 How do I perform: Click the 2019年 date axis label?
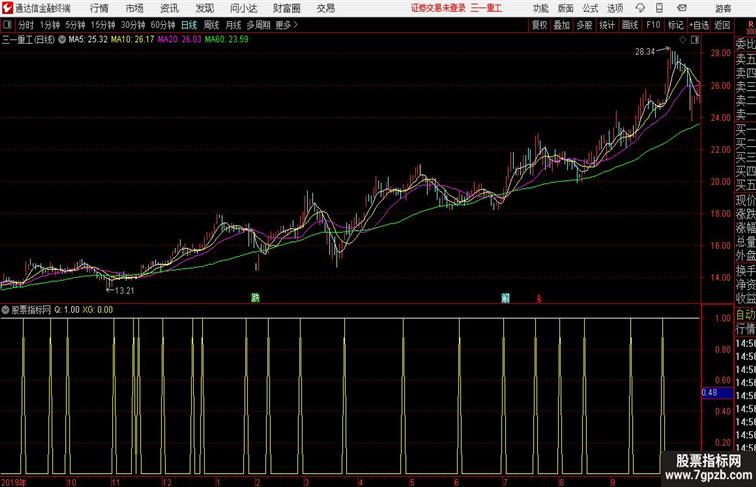[14, 482]
